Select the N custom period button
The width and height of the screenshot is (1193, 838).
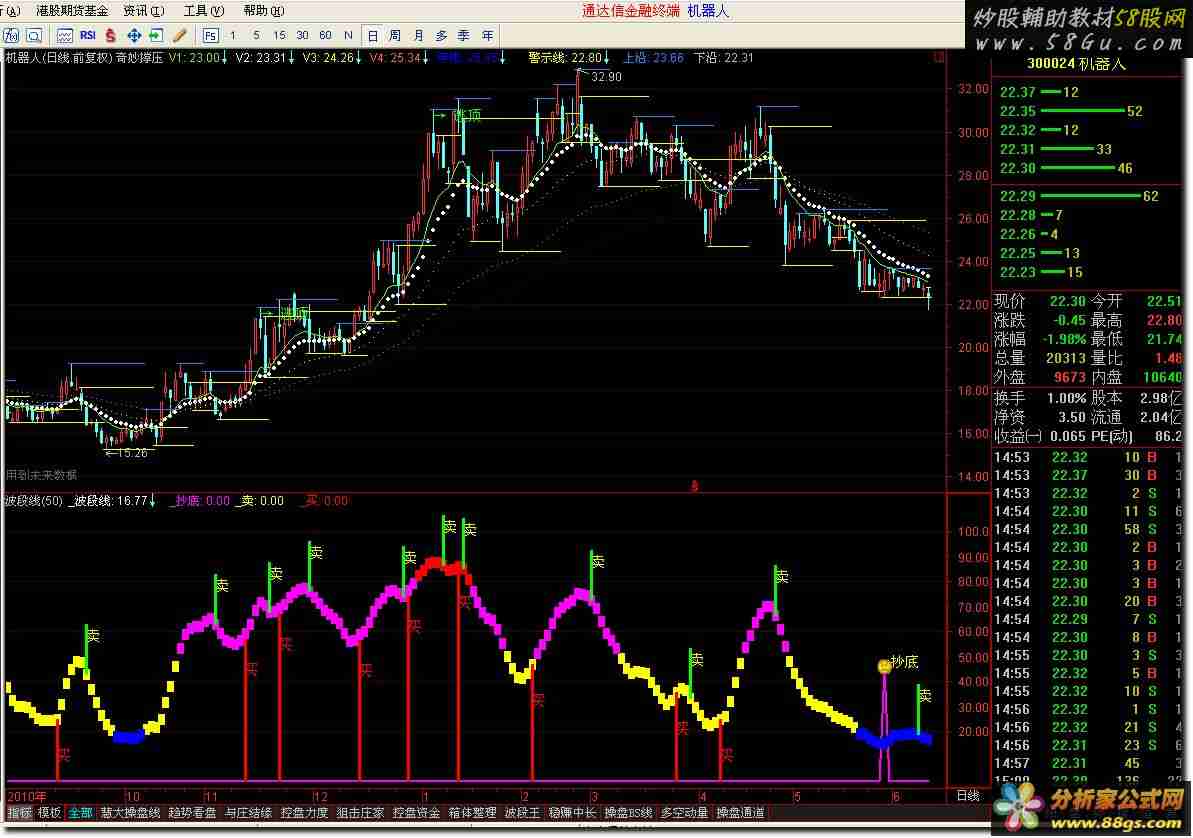tap(348, 35)
